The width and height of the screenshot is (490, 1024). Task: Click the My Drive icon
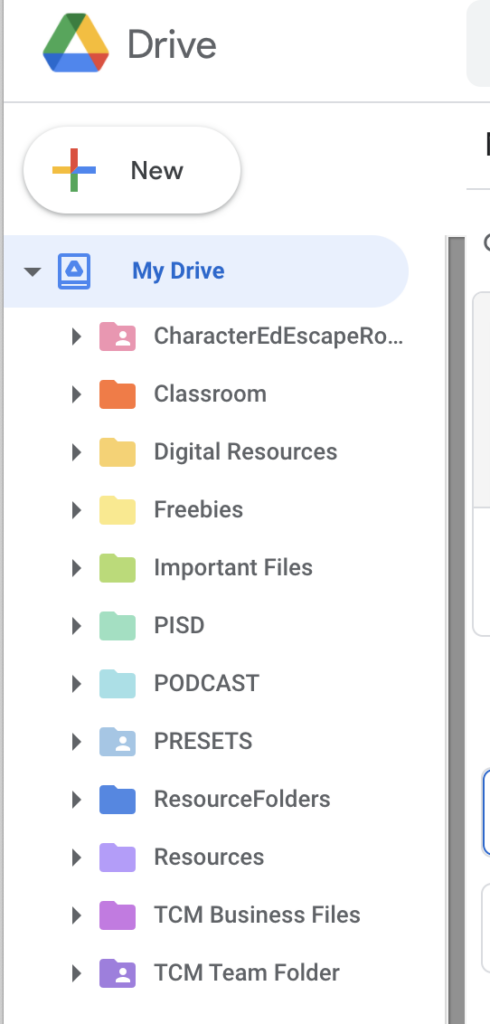[74, 271]
